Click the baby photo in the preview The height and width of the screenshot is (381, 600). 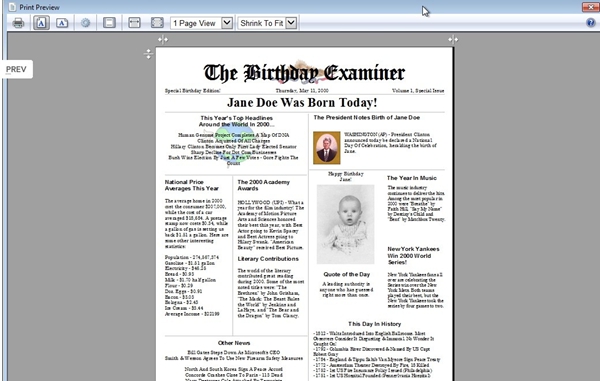(x=346, y=224)
